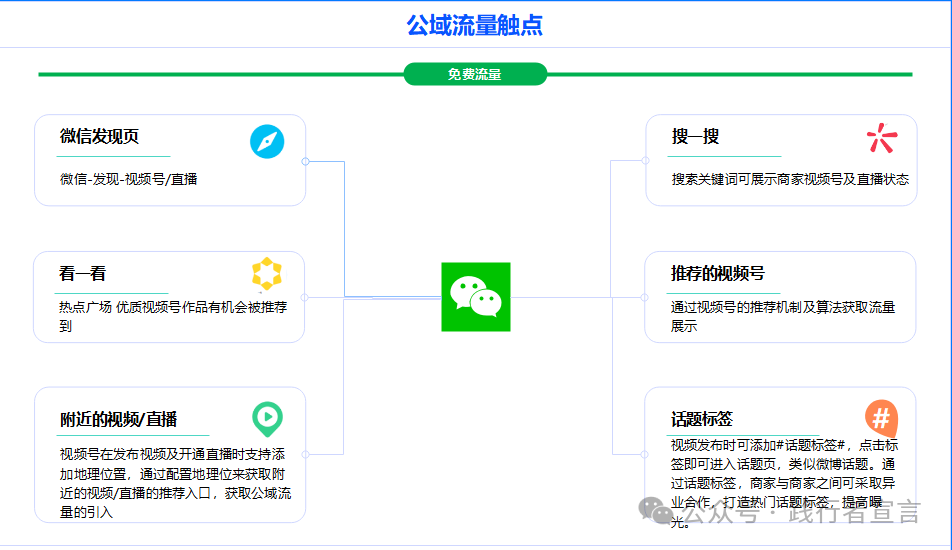Viewport: 952px width, 550px height.
Task: Click the central green WeChat logo
Action: tap(476, 297)
